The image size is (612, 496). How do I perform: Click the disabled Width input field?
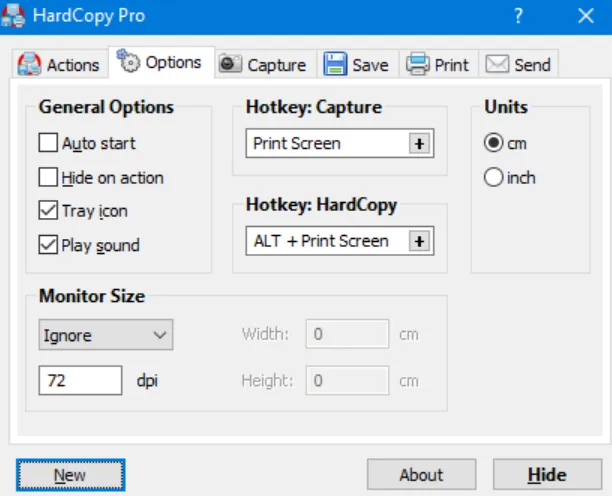(x=347, y=334)
